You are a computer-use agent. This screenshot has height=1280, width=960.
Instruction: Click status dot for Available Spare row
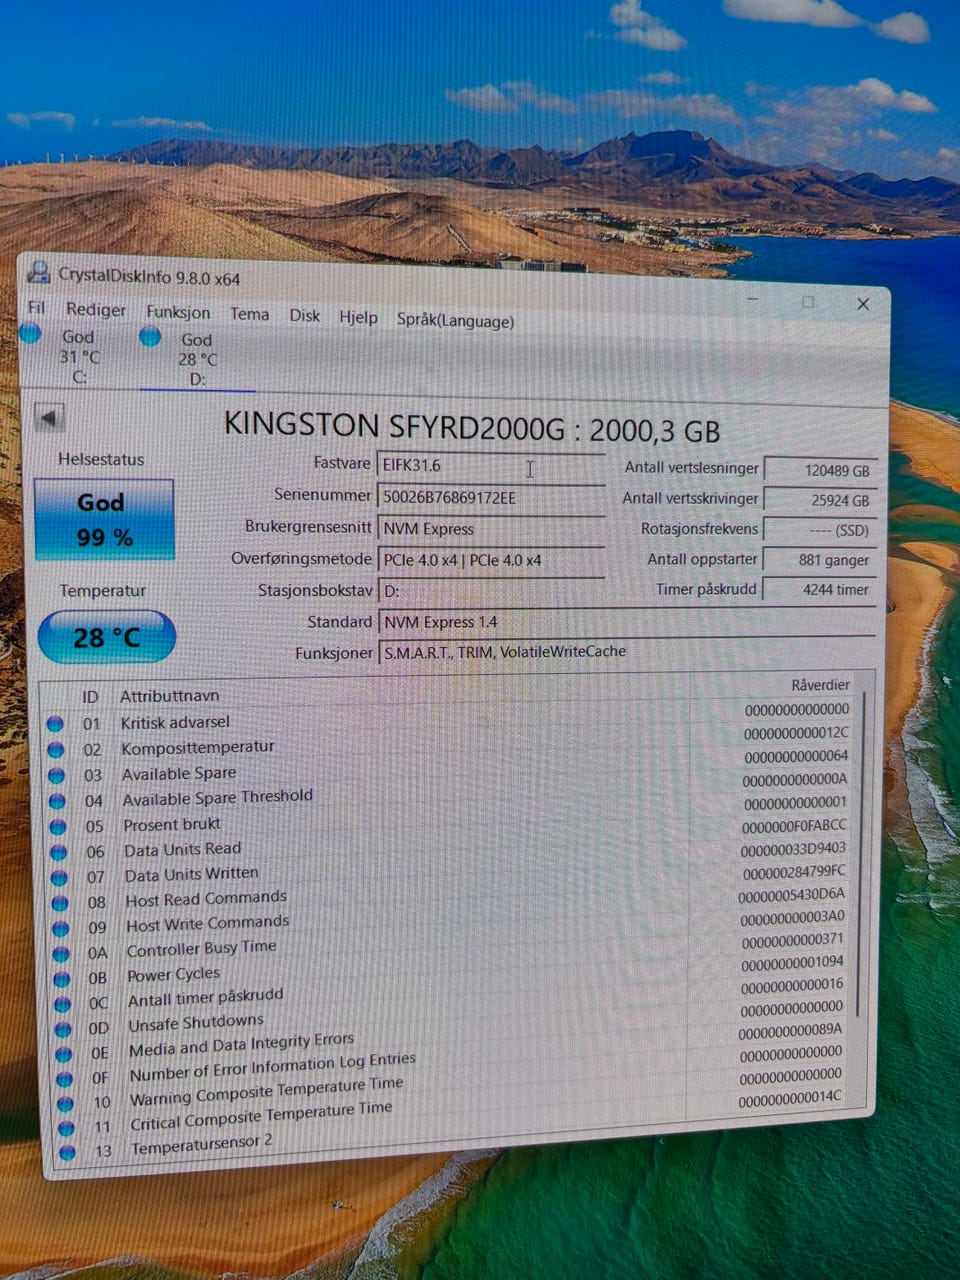click(57, 775)
